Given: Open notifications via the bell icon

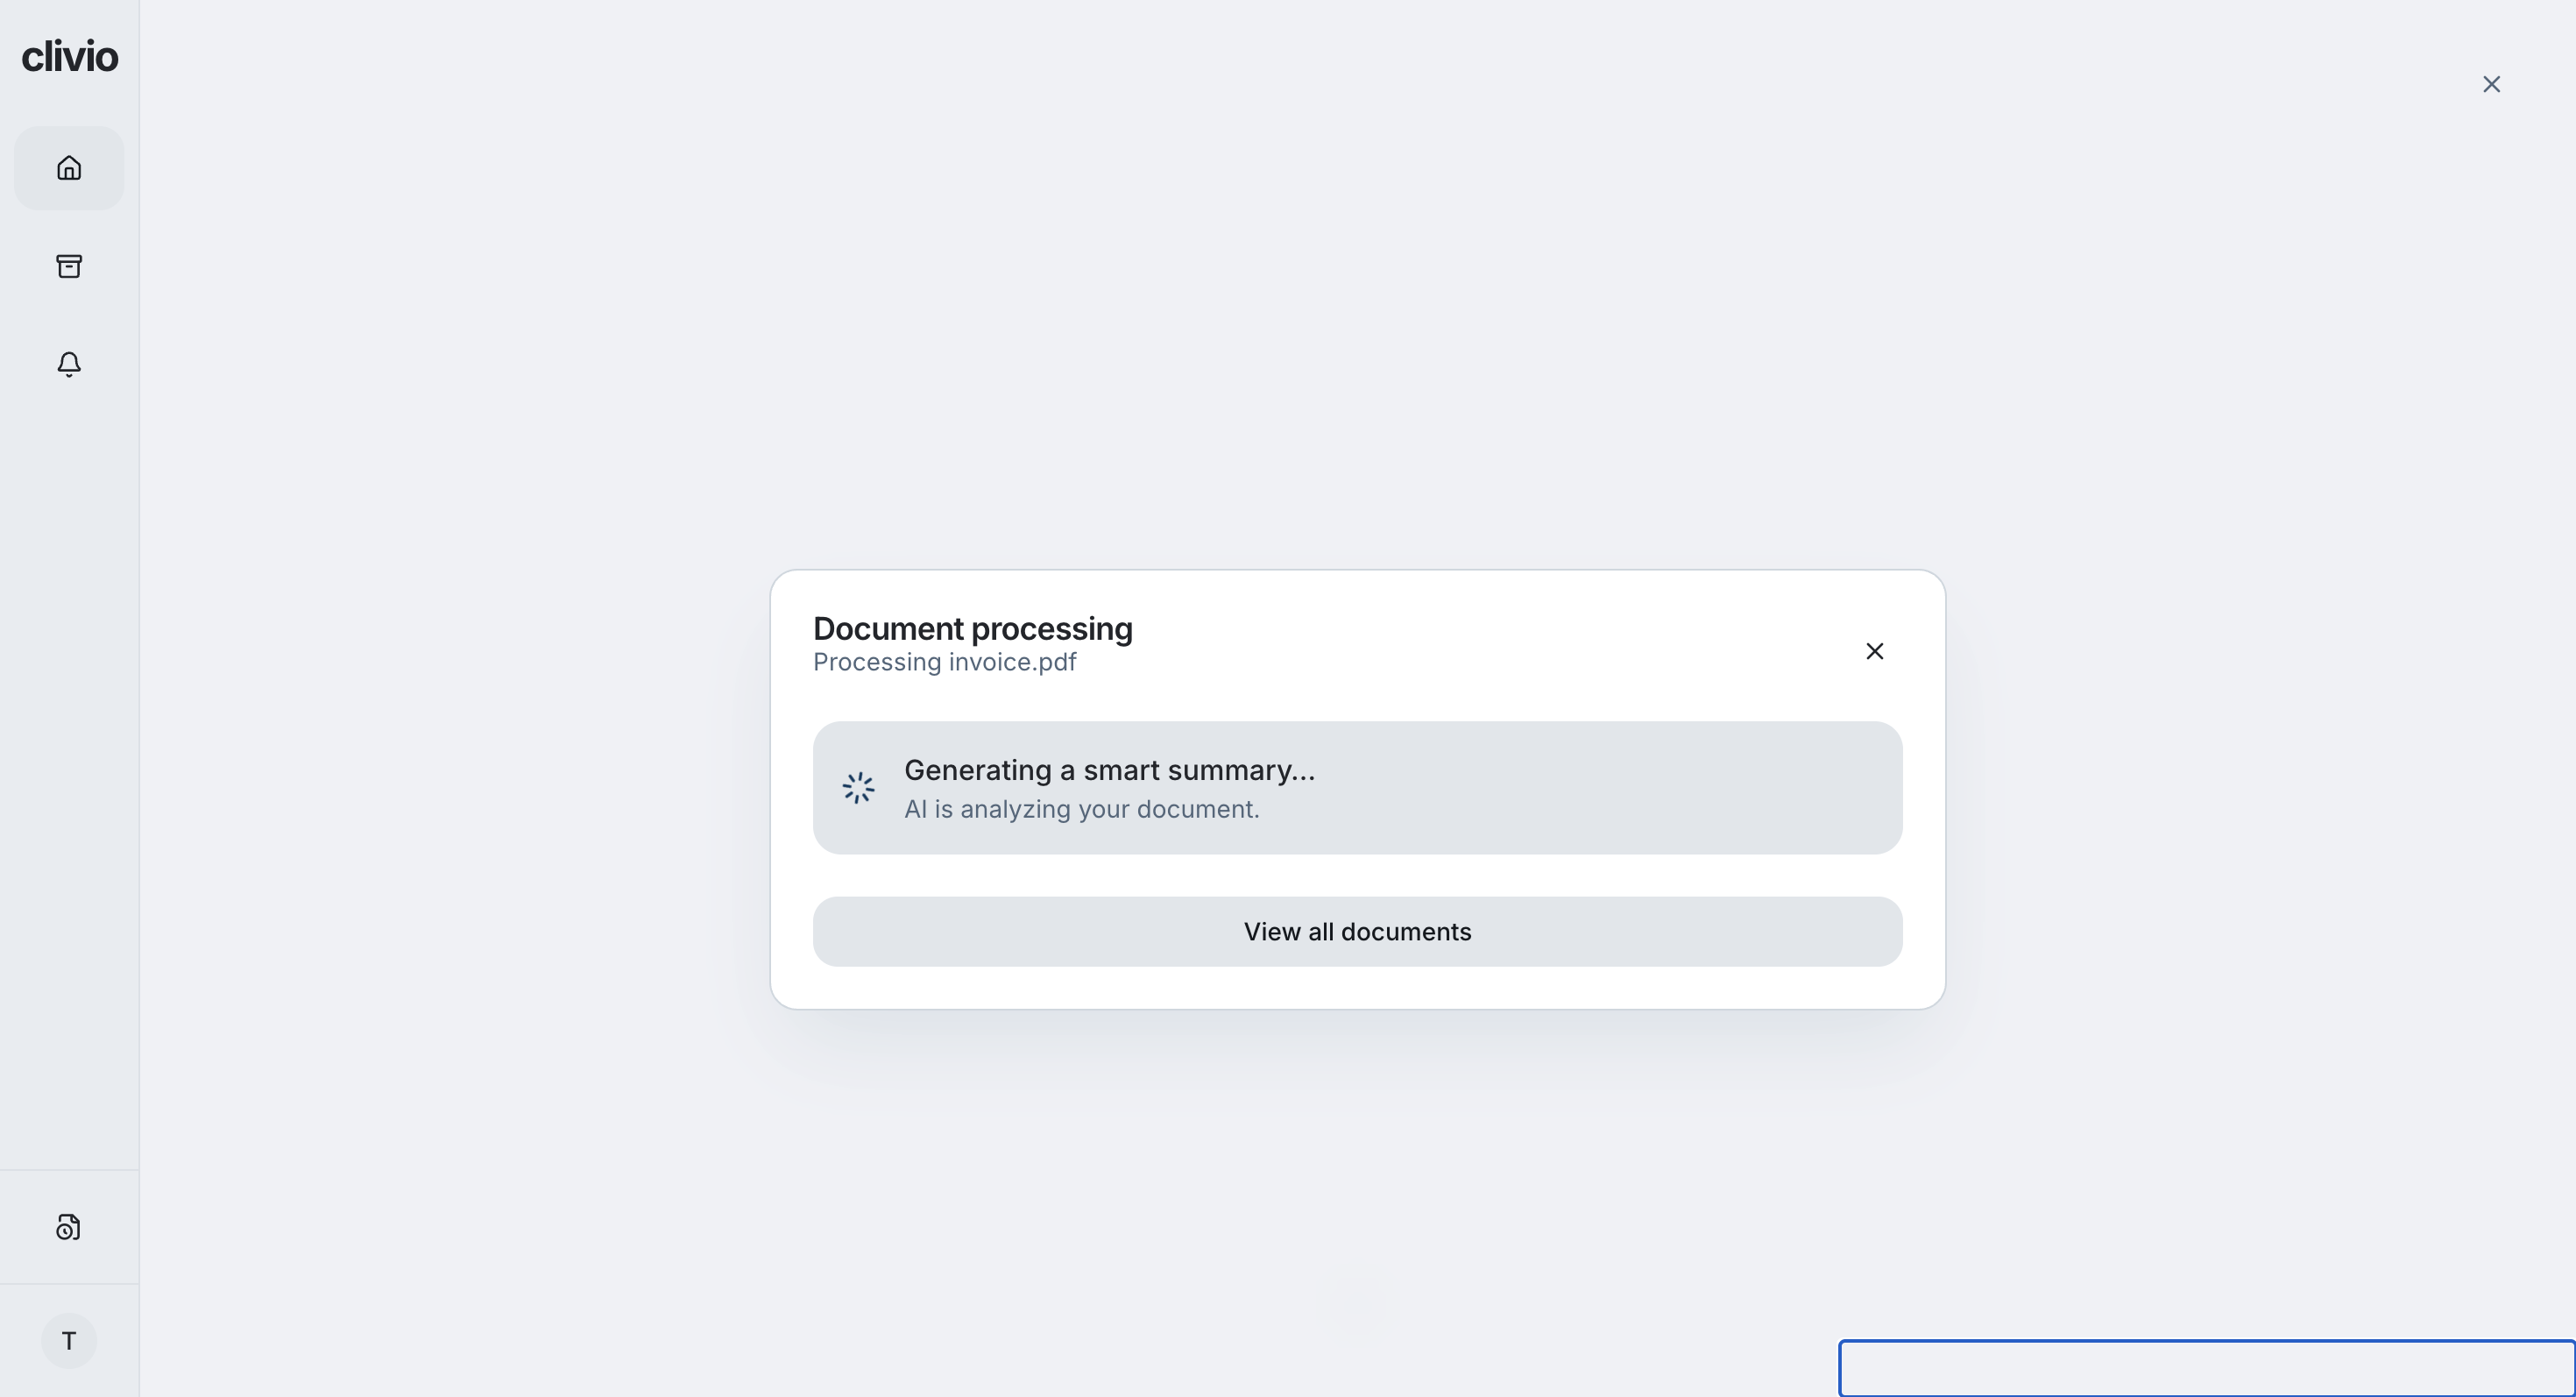Looking at the screenshot, I should [x=68, y=364].
